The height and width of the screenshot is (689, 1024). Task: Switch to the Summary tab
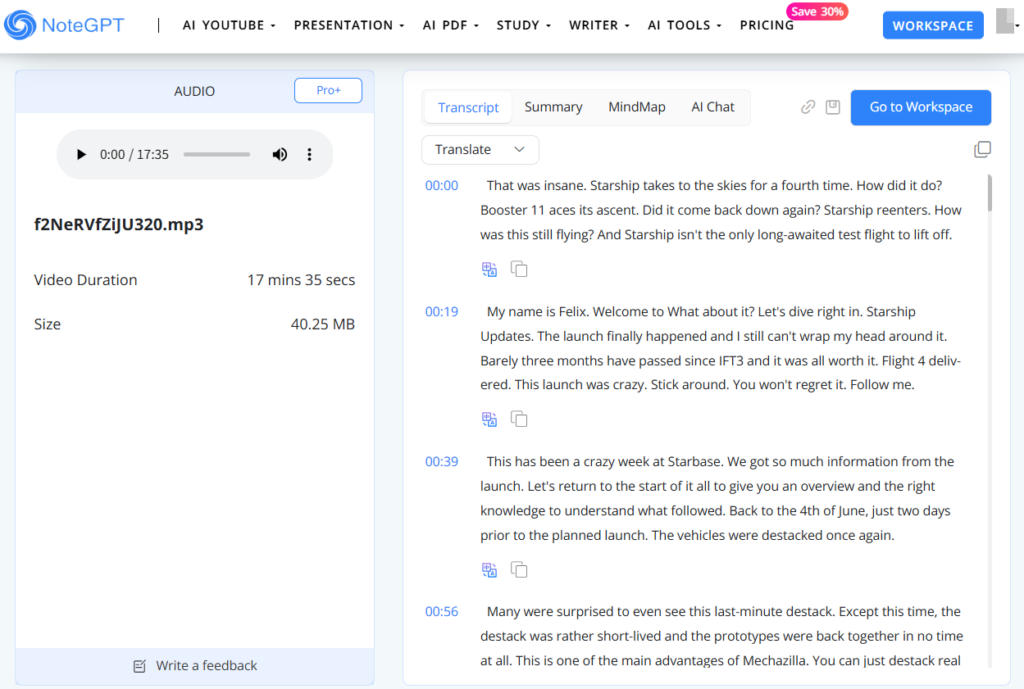coord(553,106)
